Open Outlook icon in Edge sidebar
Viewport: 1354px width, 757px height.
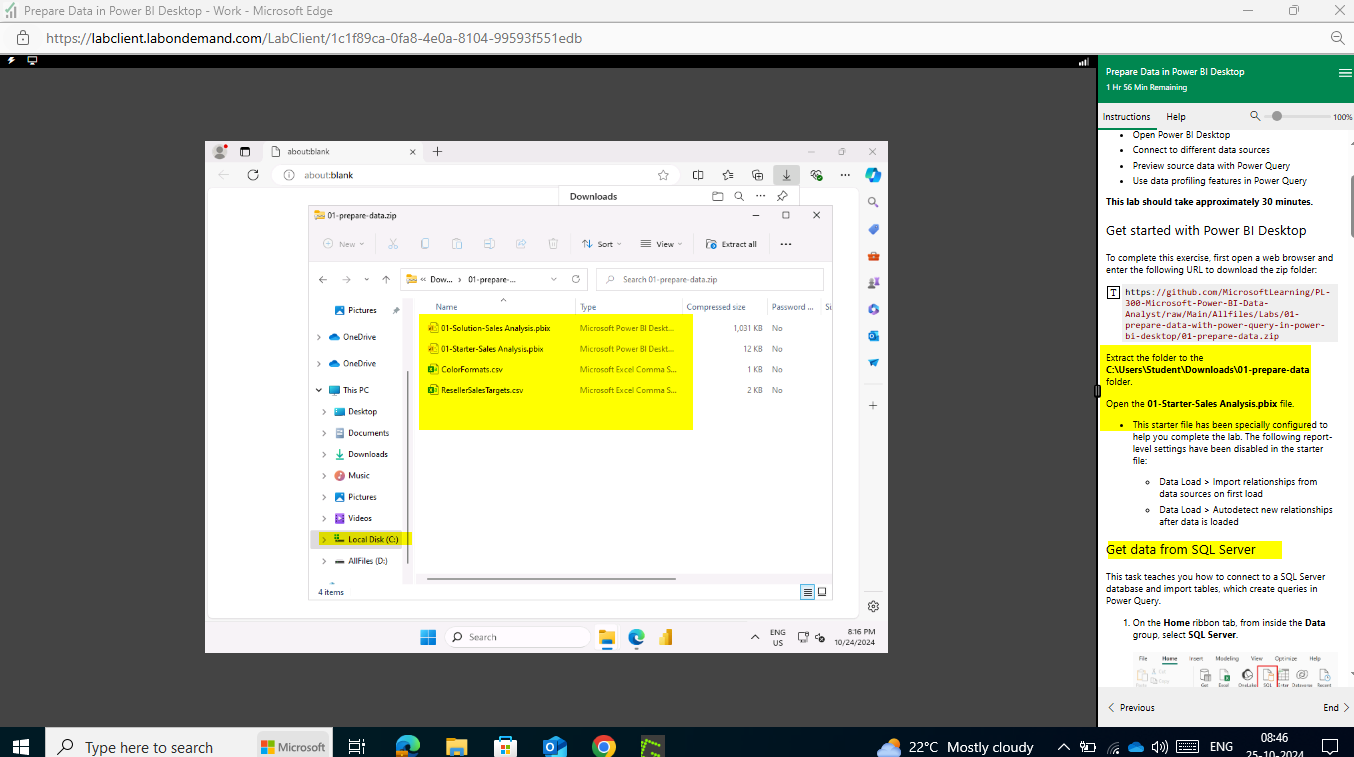[873, 335]
